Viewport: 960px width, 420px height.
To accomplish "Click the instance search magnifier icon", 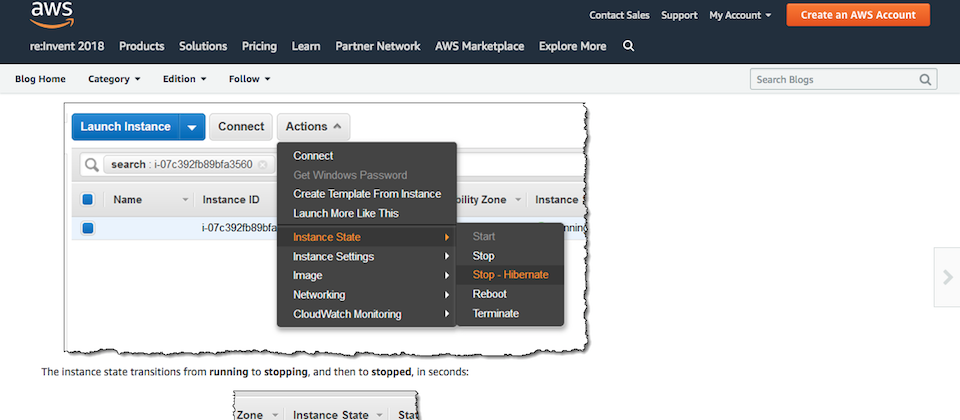I will click(92, 165).
